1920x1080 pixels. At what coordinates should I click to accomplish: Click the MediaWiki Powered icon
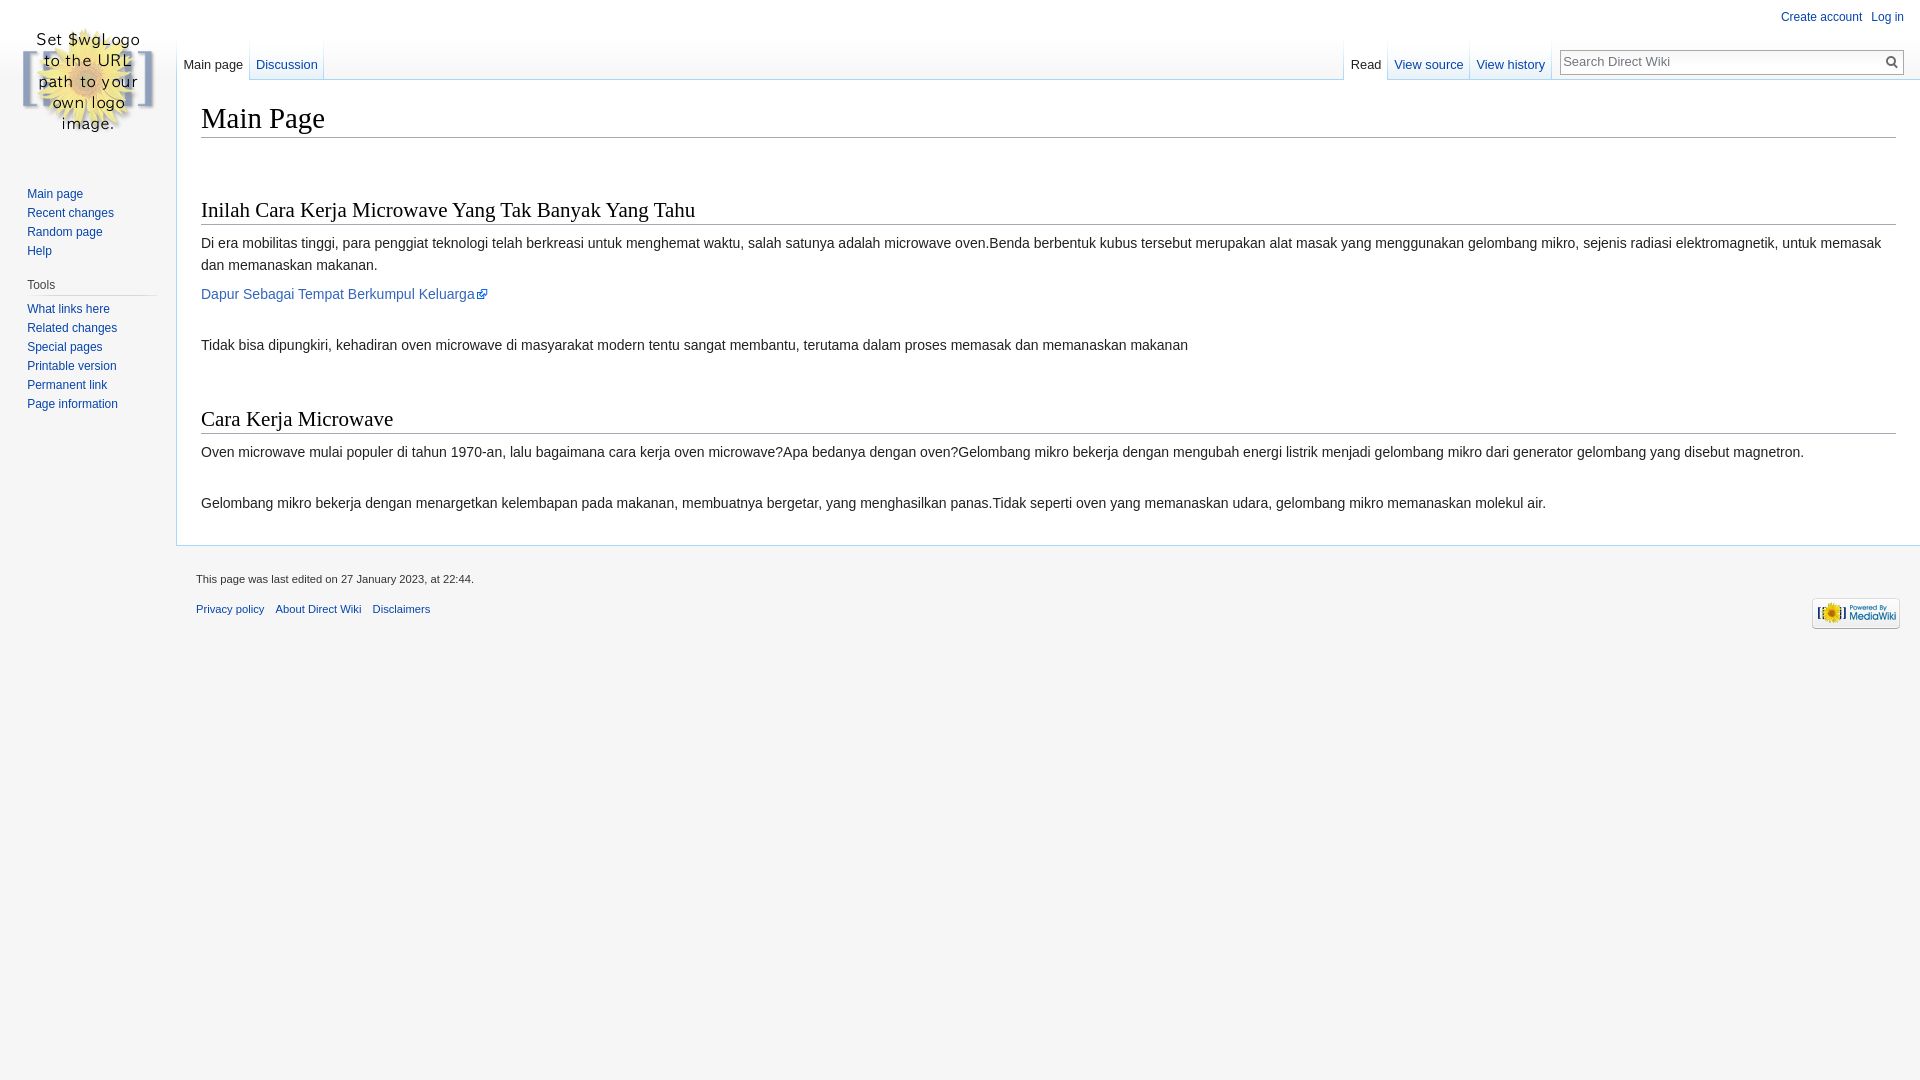click(1855, 613)
